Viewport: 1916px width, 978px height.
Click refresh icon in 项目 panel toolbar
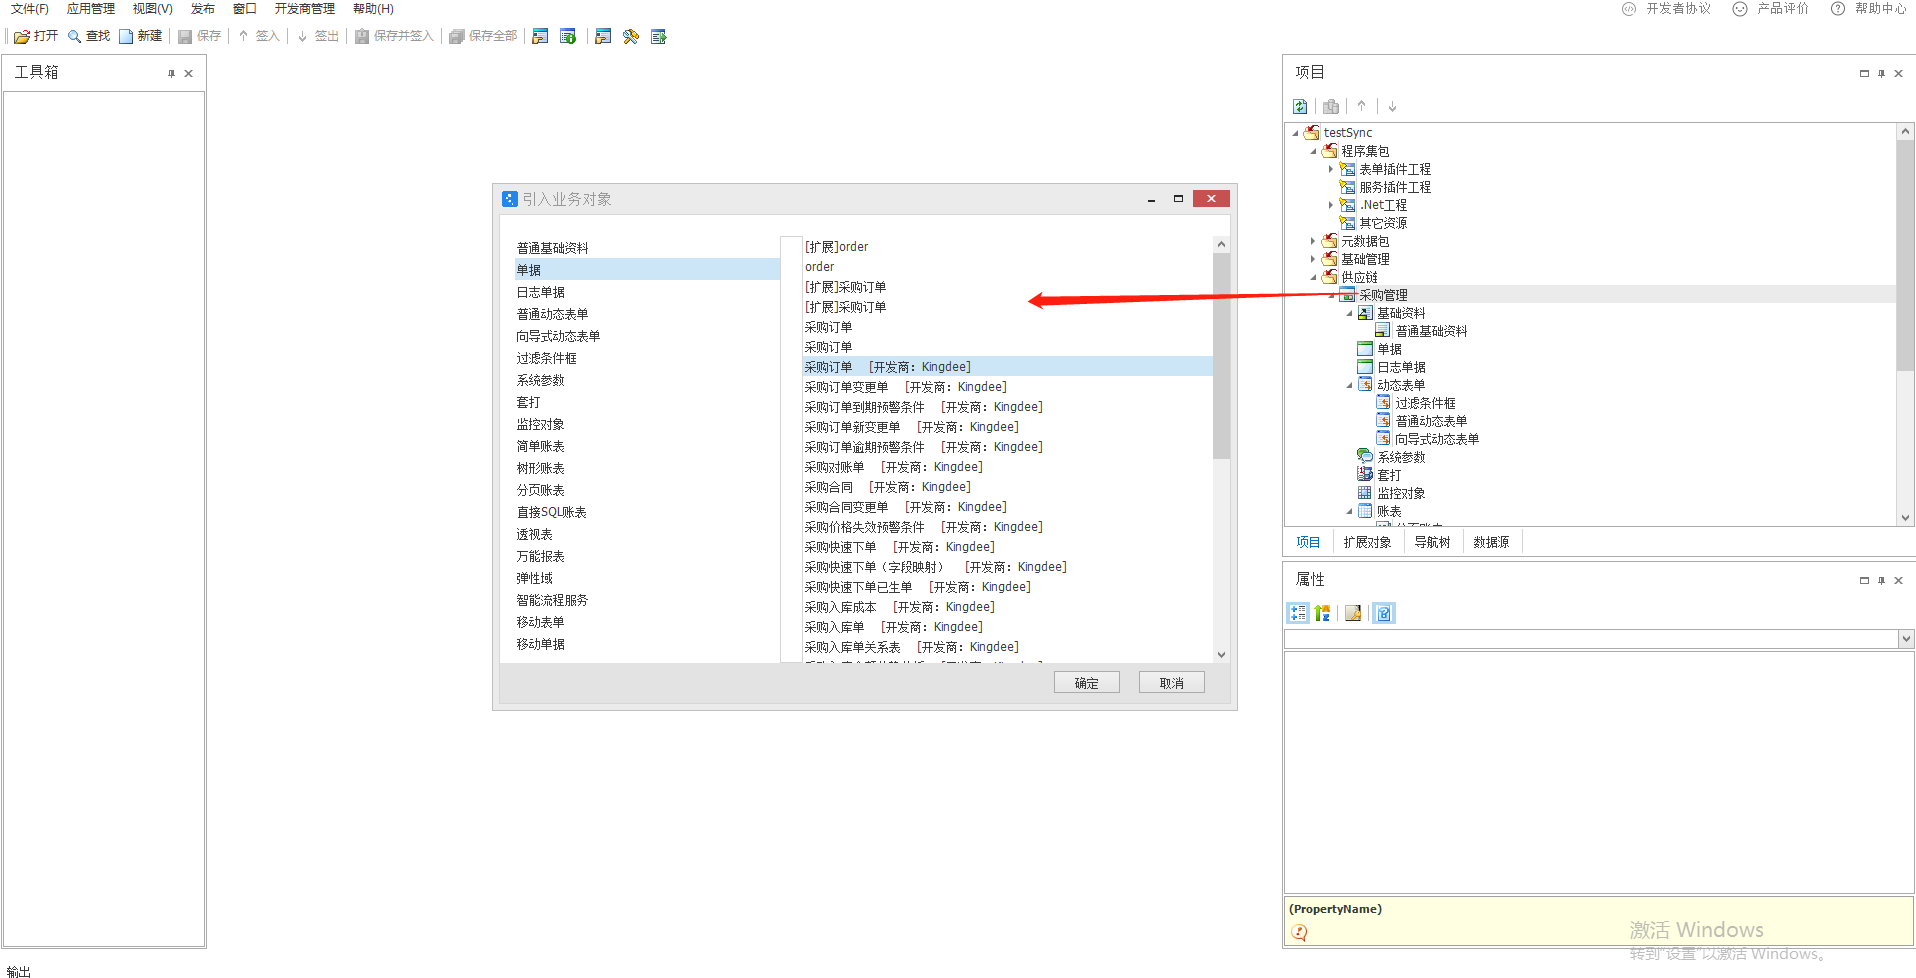pyautogui.click(x=1300, y=107)
